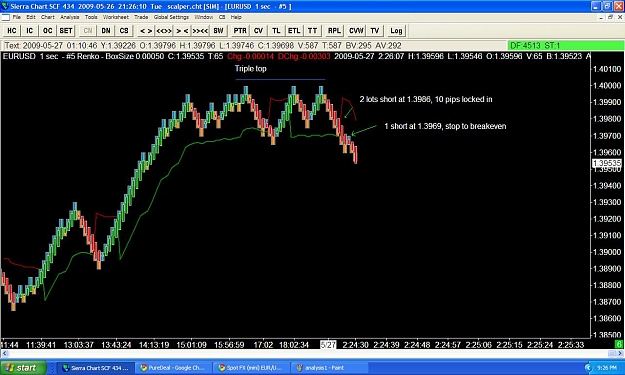
Task: Click the chart document icon beside File menu
Action: 5,17
